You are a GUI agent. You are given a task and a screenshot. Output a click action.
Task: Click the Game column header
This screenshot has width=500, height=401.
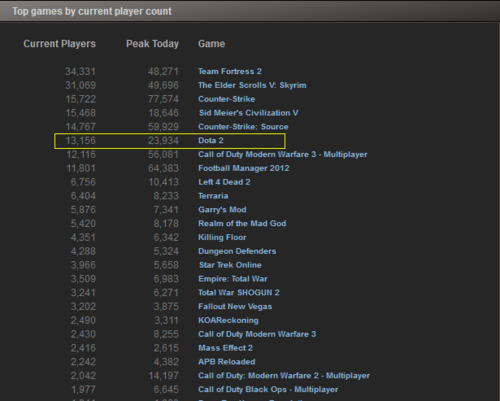[211, 44]
